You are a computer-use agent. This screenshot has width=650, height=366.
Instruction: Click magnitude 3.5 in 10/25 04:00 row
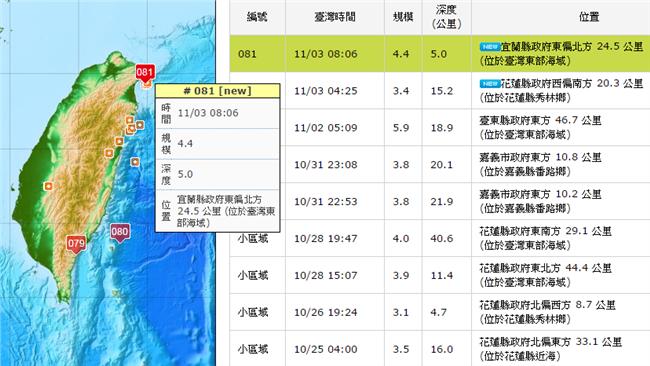(x=401, y=349)
